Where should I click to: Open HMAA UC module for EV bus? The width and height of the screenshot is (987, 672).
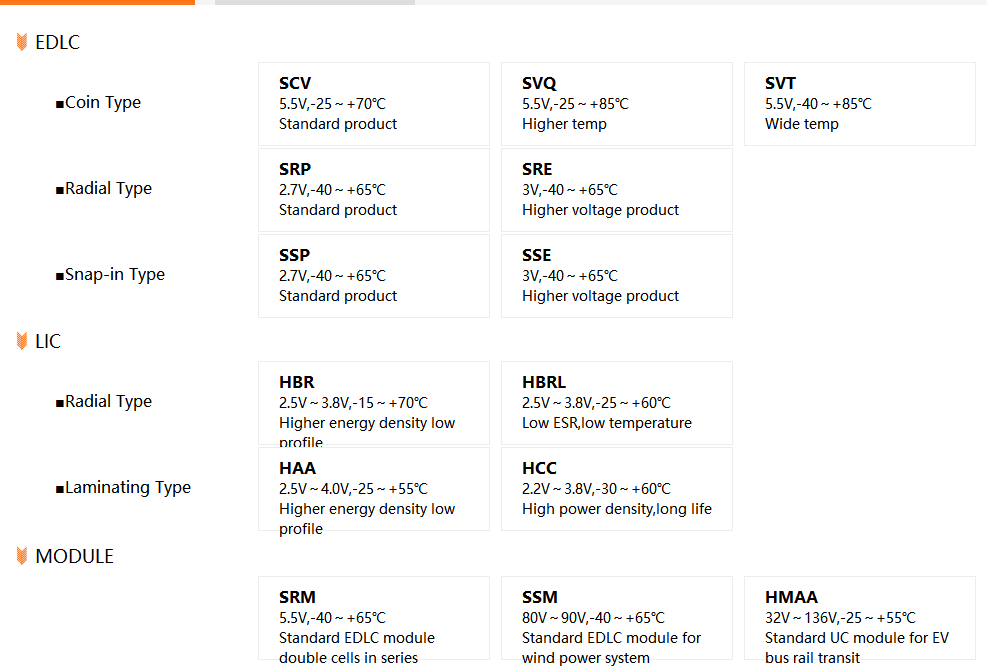(860, 618)
